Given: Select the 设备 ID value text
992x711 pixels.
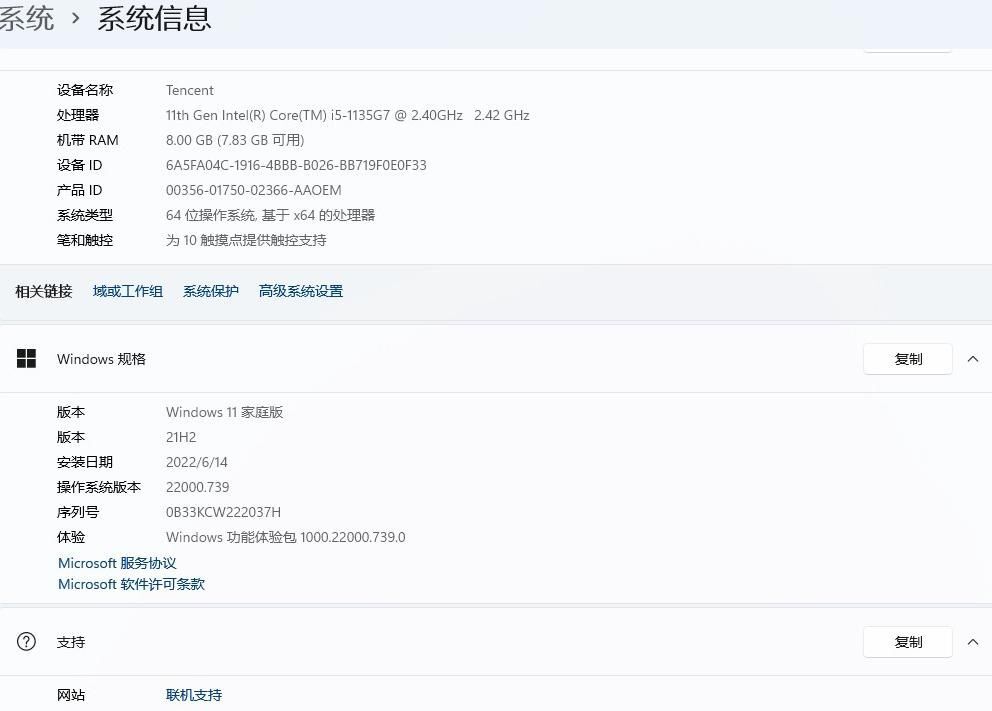Looking at the screenshot, I should point(296,165).
